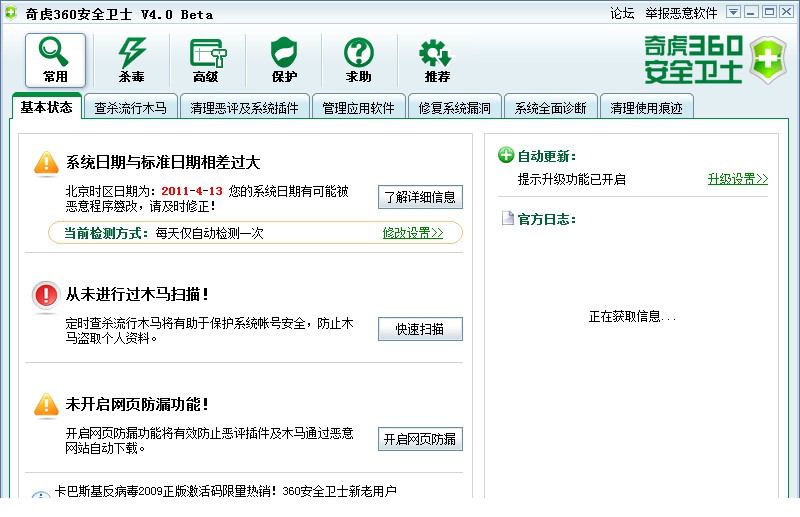
Task: Open the 系统全面诊断 tab
Action: pos(550,107)
